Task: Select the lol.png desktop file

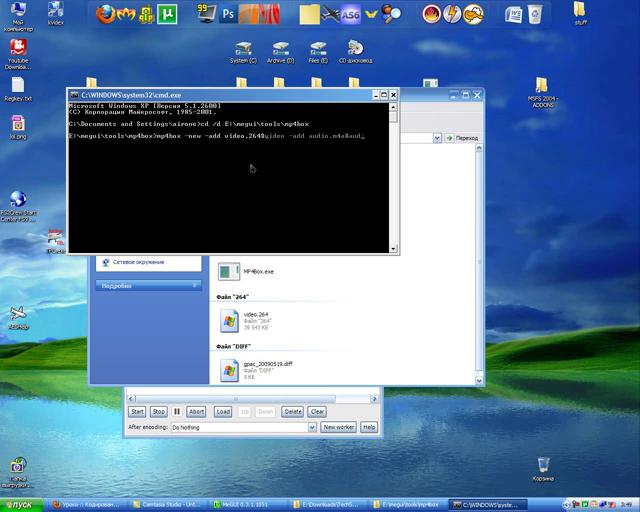Action: (x=18, y=127)
